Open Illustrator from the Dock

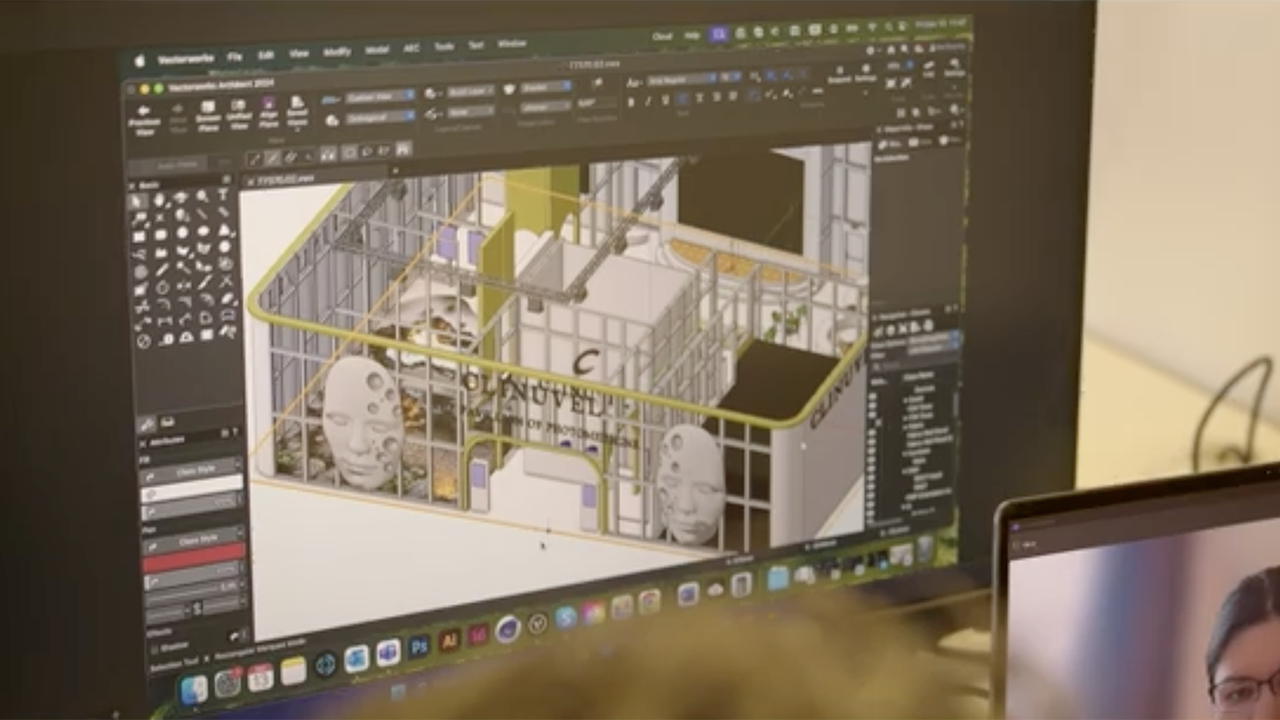coord(449,640)
